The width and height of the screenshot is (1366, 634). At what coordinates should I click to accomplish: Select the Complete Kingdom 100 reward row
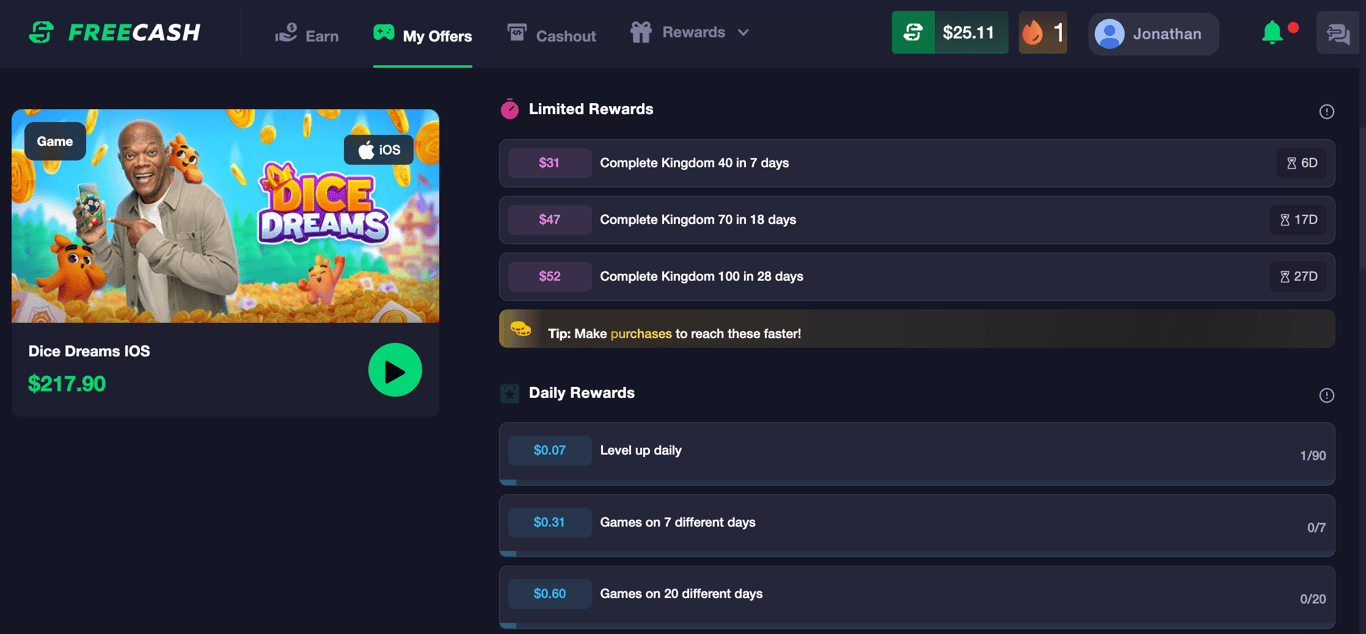(x=917, y=277)
